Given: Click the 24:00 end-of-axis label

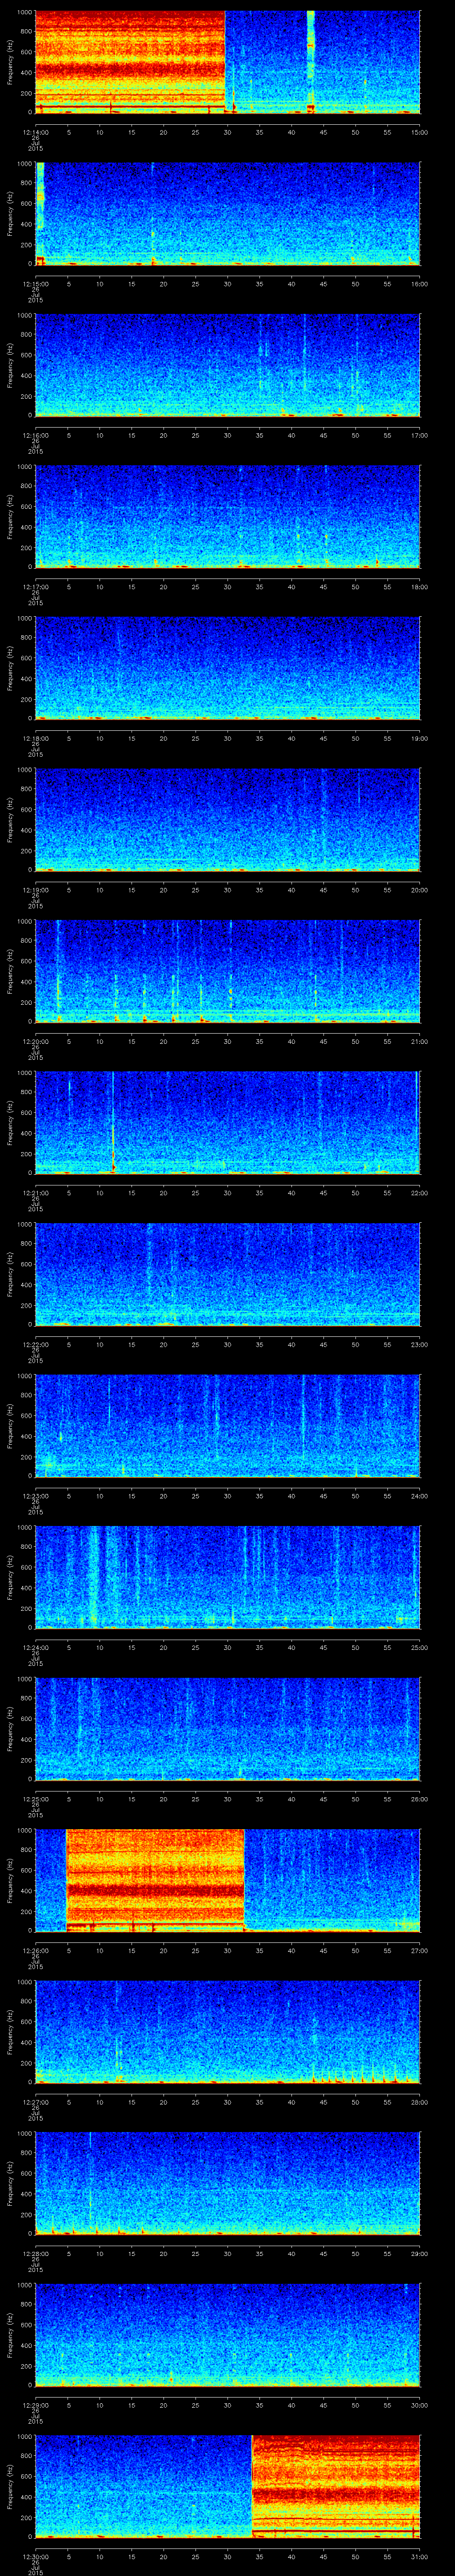Looking at the screenshot, I should pyautogui.click(x=420, y=1496).
